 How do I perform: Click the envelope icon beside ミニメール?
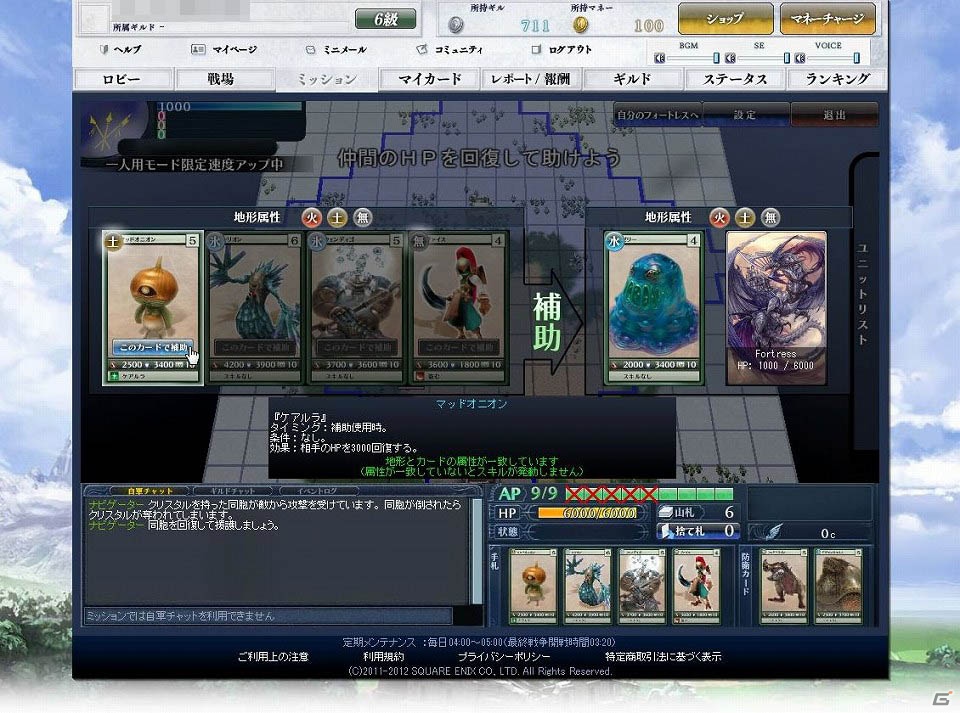pyautogui.click(x=310, y=50)
